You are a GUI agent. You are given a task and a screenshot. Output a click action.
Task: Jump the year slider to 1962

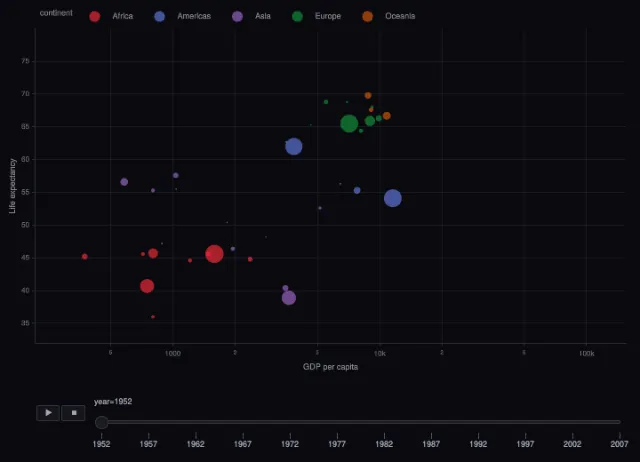(196, 444)
